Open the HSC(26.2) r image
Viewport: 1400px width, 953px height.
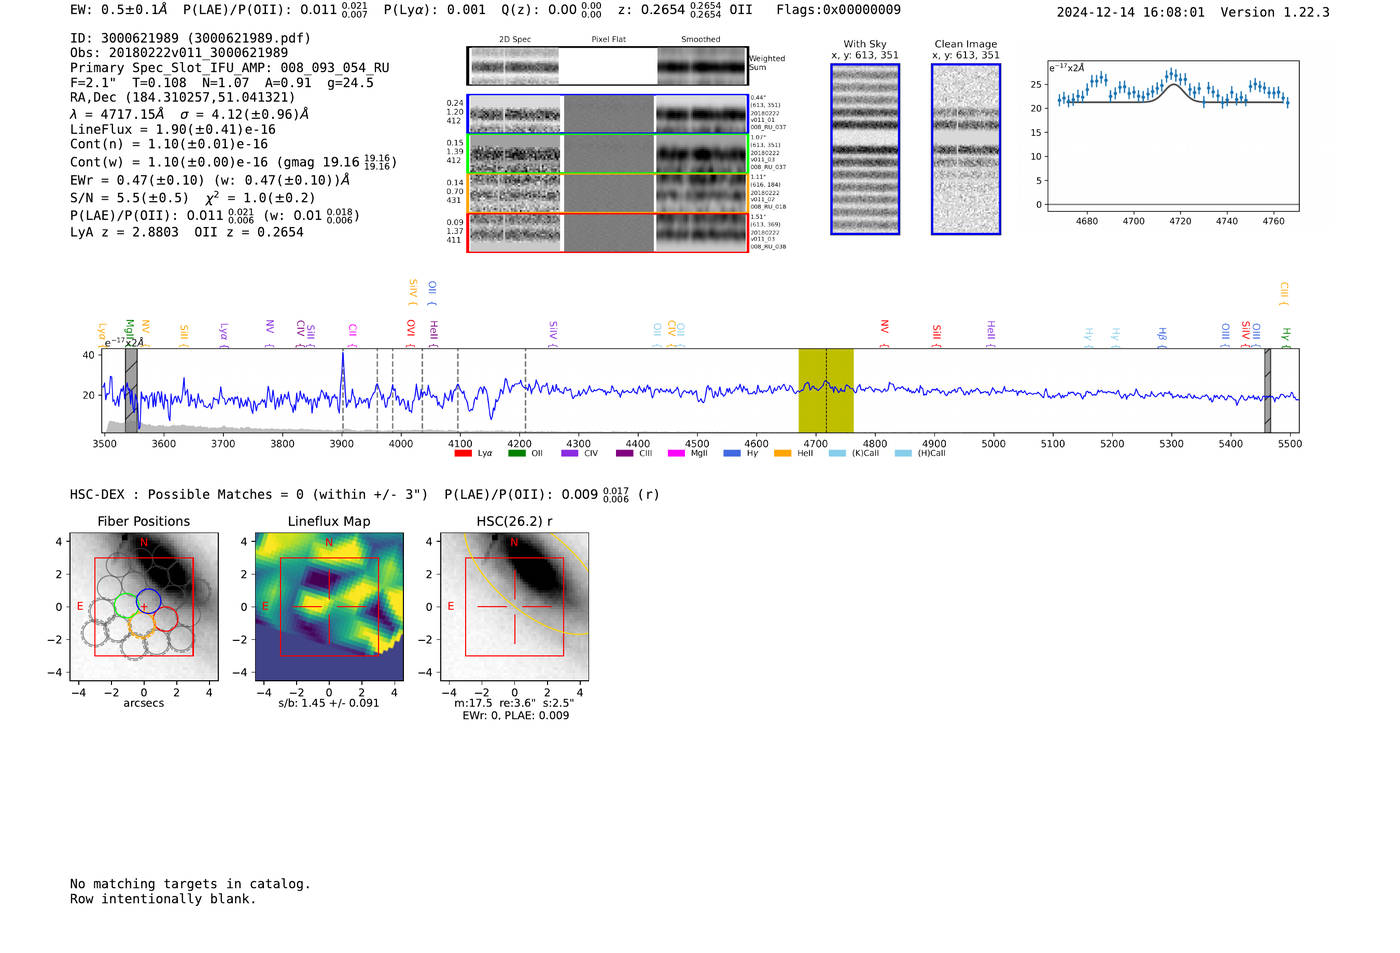pos(514,607)
